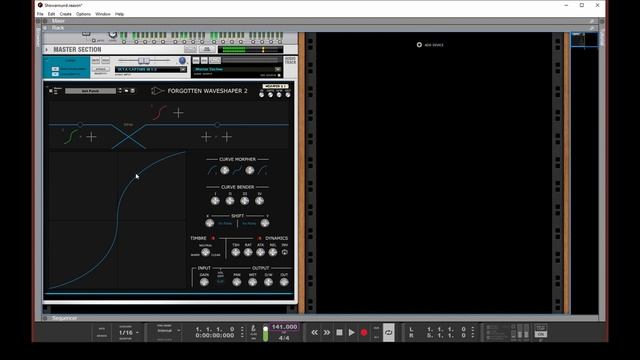The height and width of the screenshot is (360, 640).
Task: Click the Output Pan knob
Action: tap(237, 282)
